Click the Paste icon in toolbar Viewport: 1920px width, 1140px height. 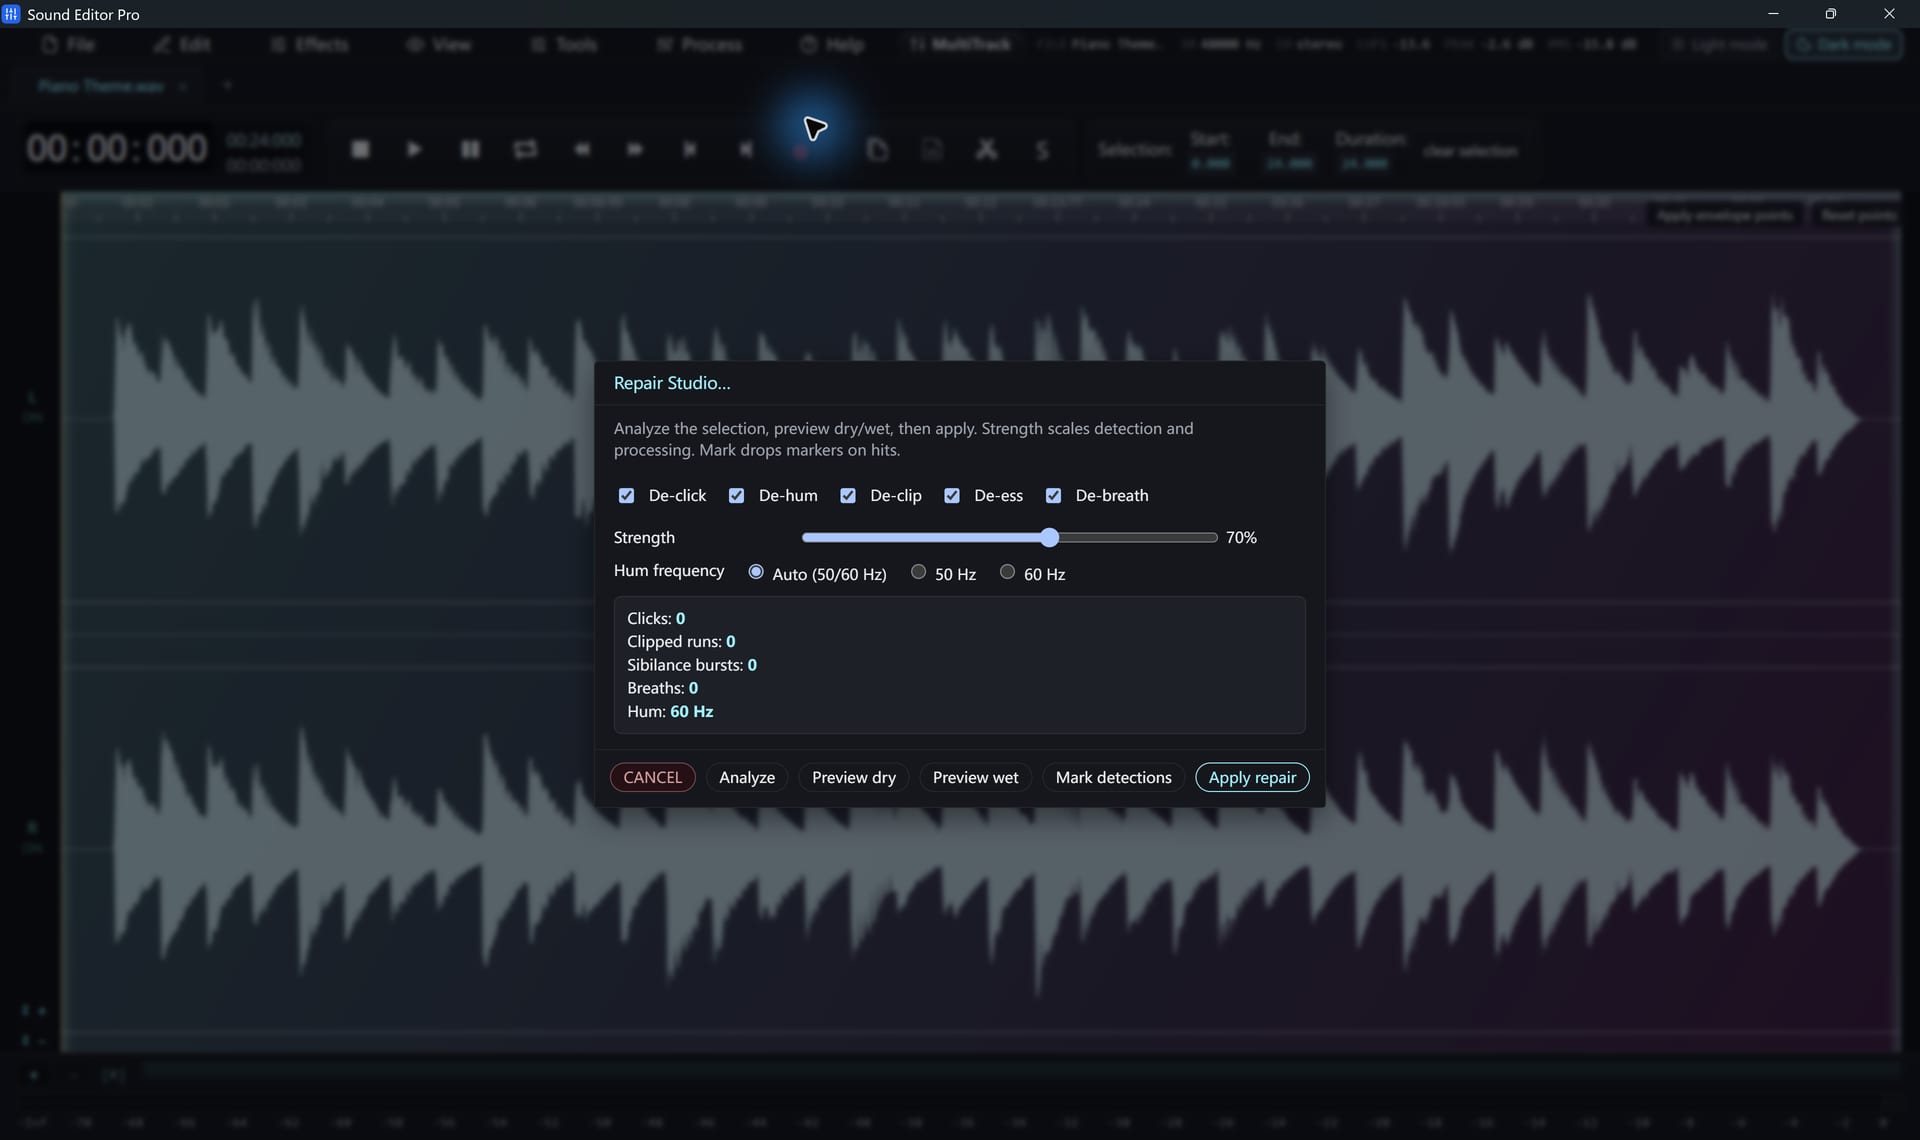click(932, 149)
